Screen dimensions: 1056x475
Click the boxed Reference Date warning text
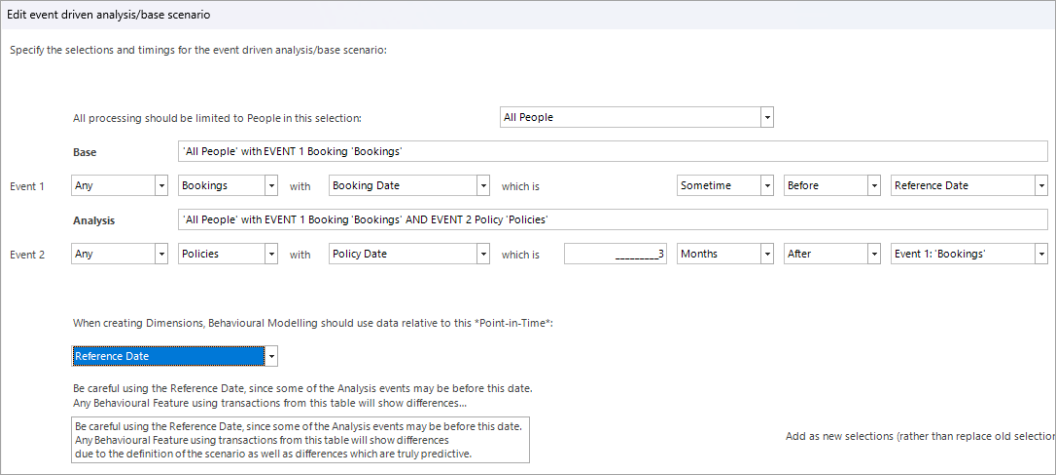pos(300,440)
